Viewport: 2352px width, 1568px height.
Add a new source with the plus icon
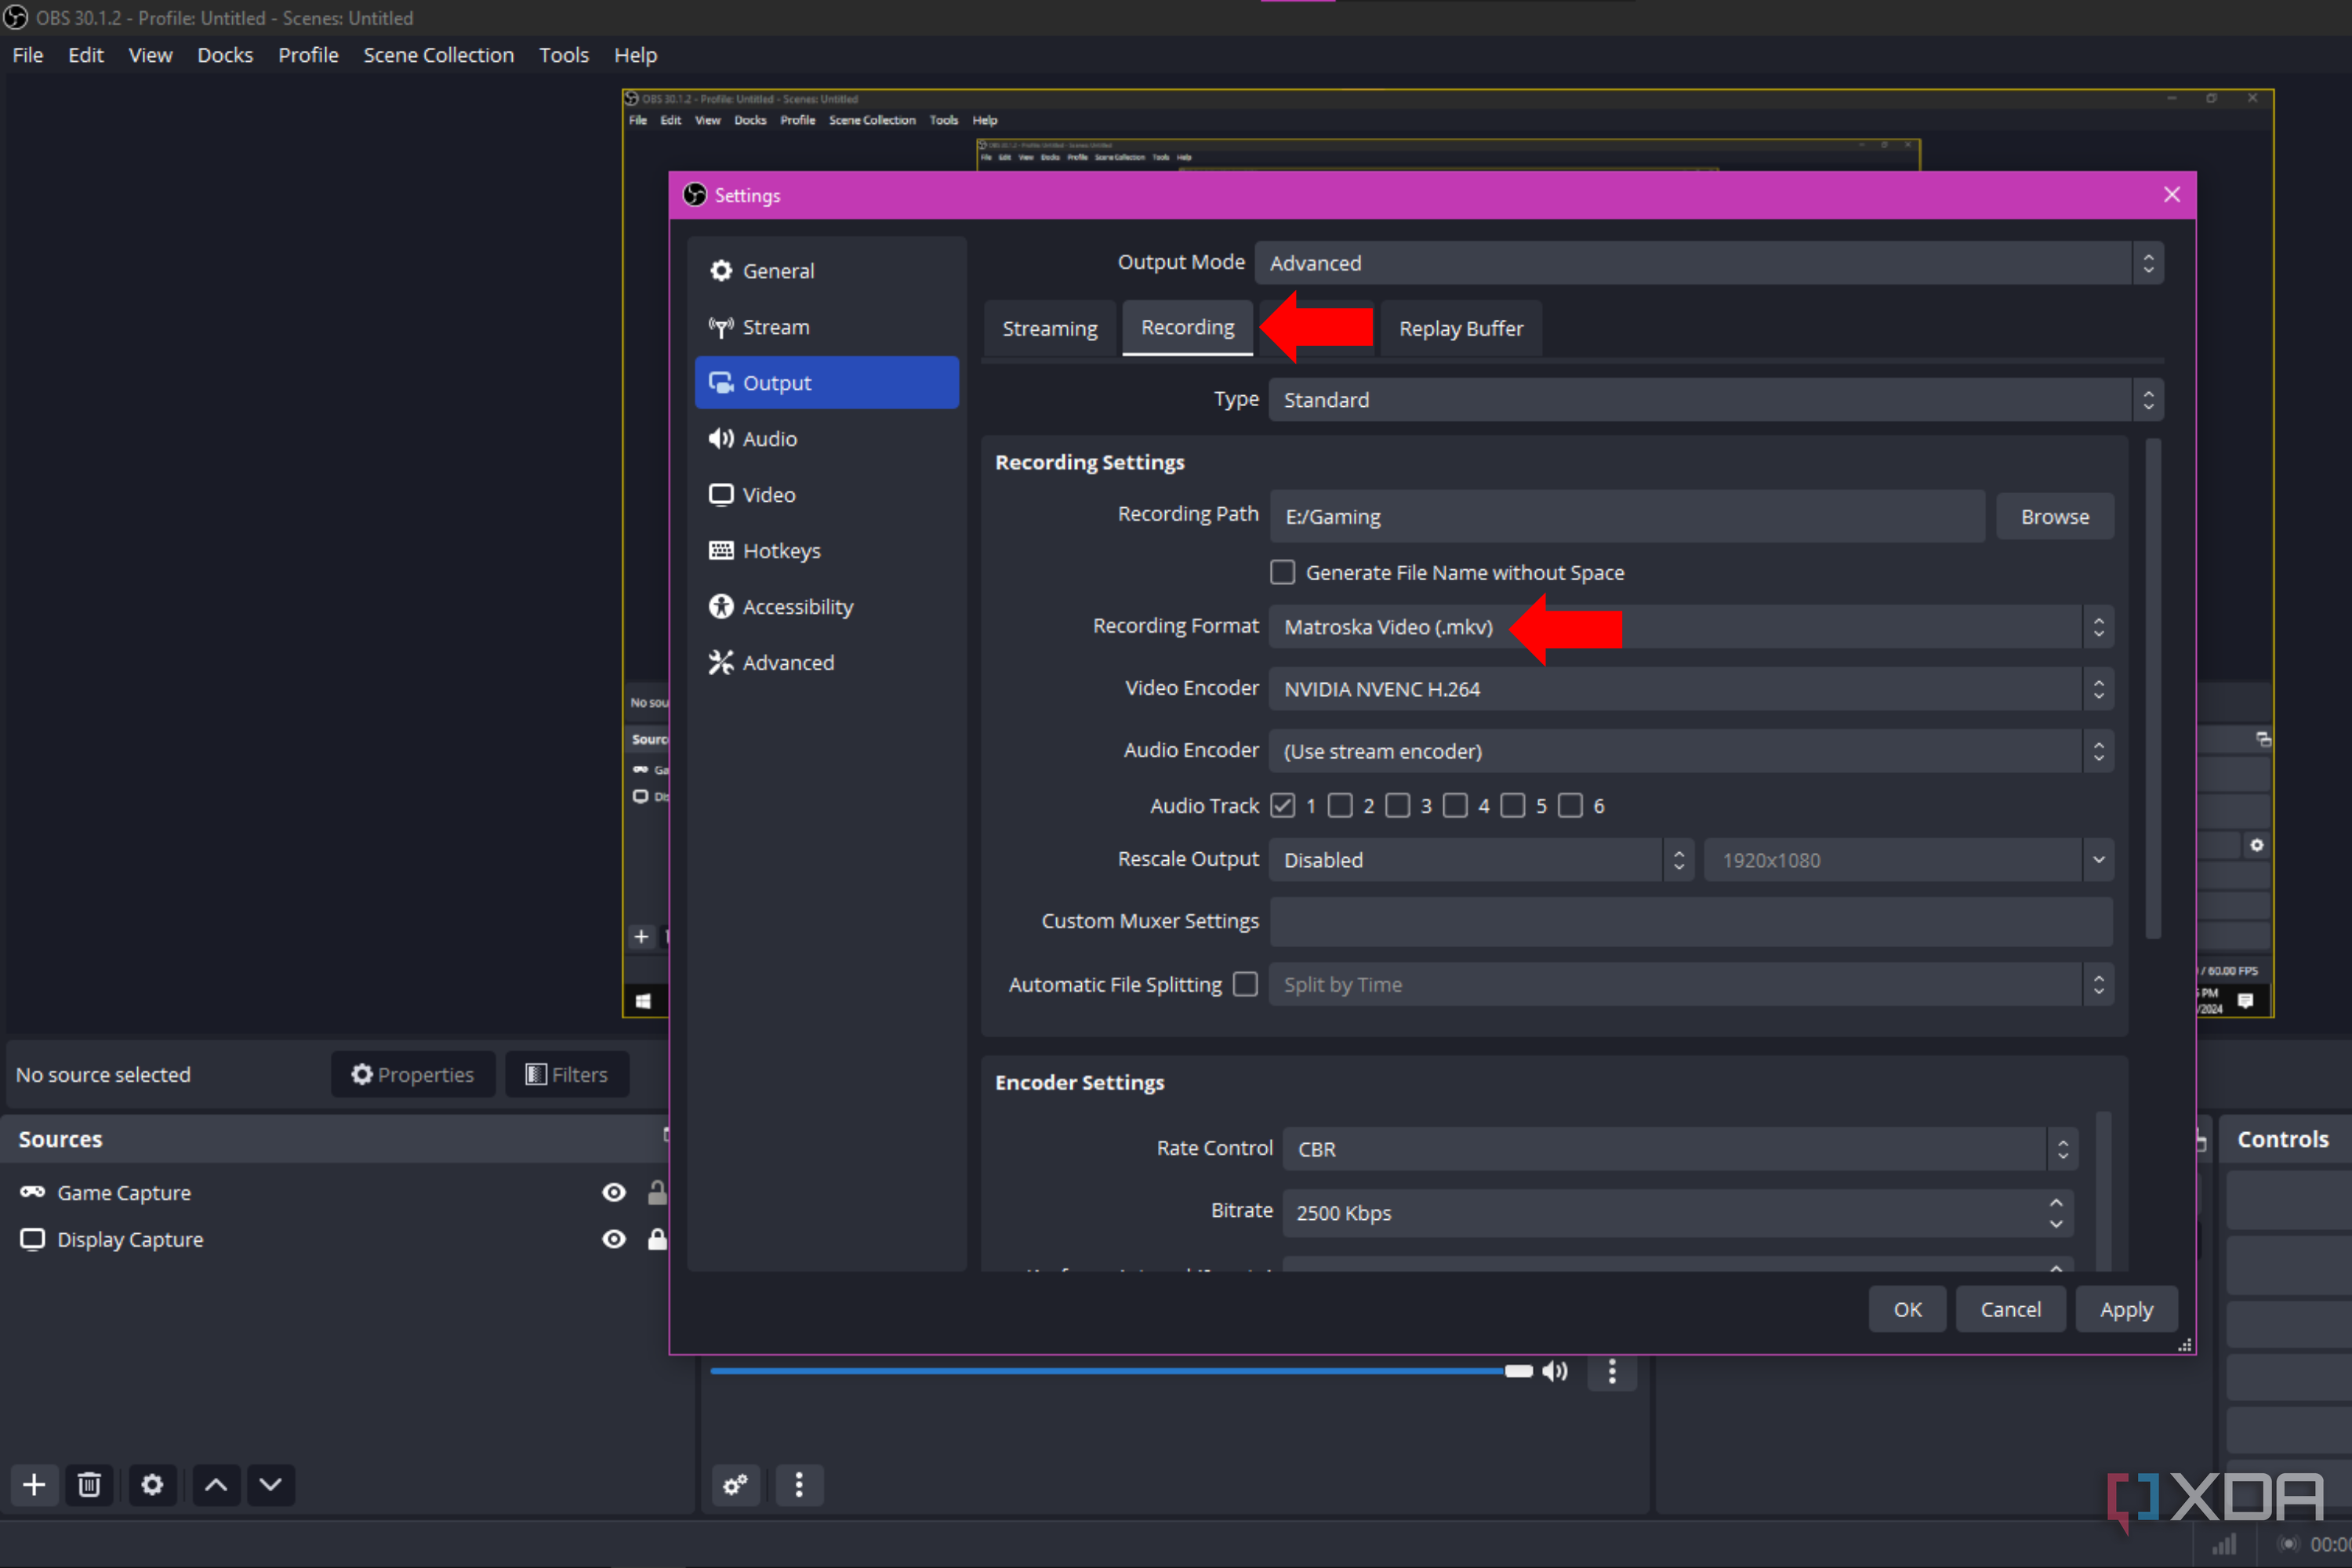click(x=33, y=1485)
